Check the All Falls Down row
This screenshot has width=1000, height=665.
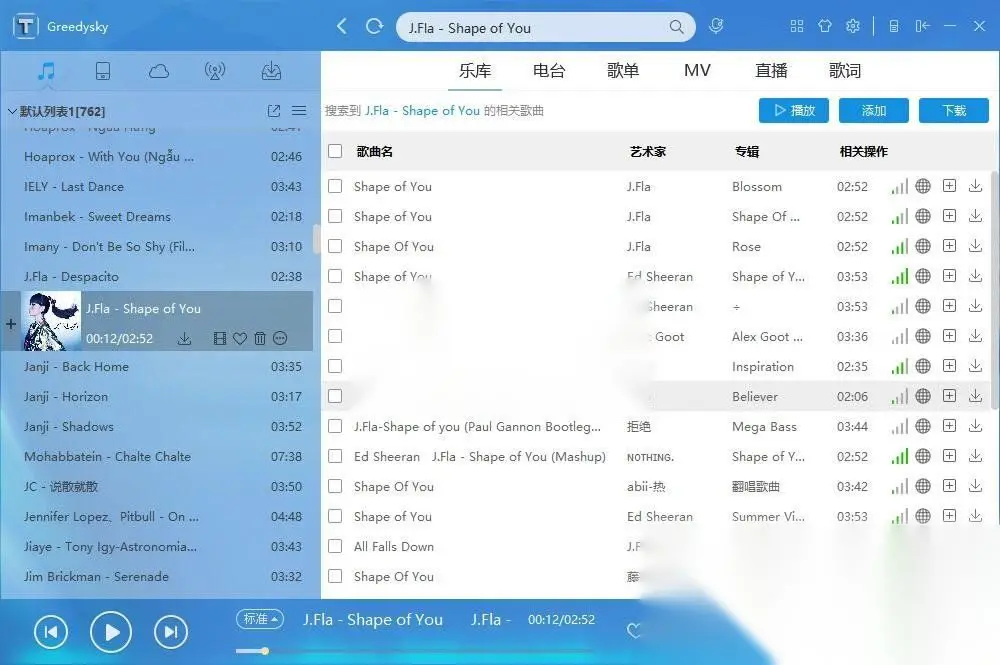point(335,546)
